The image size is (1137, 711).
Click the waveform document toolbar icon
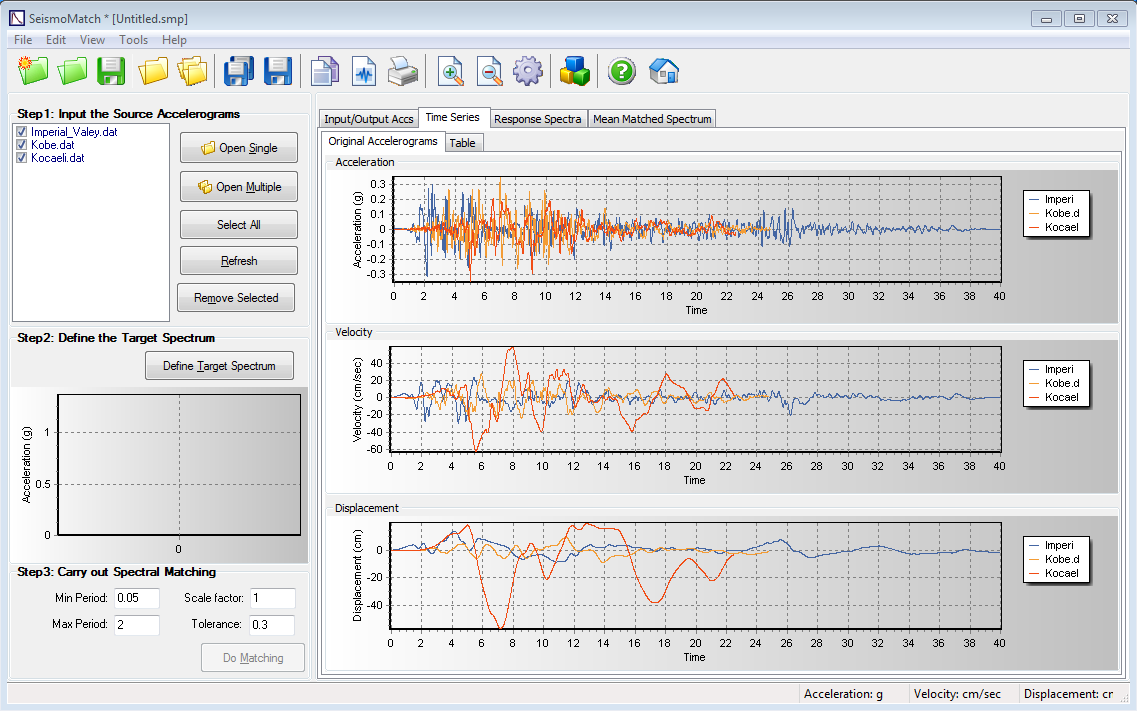point(363,71)
